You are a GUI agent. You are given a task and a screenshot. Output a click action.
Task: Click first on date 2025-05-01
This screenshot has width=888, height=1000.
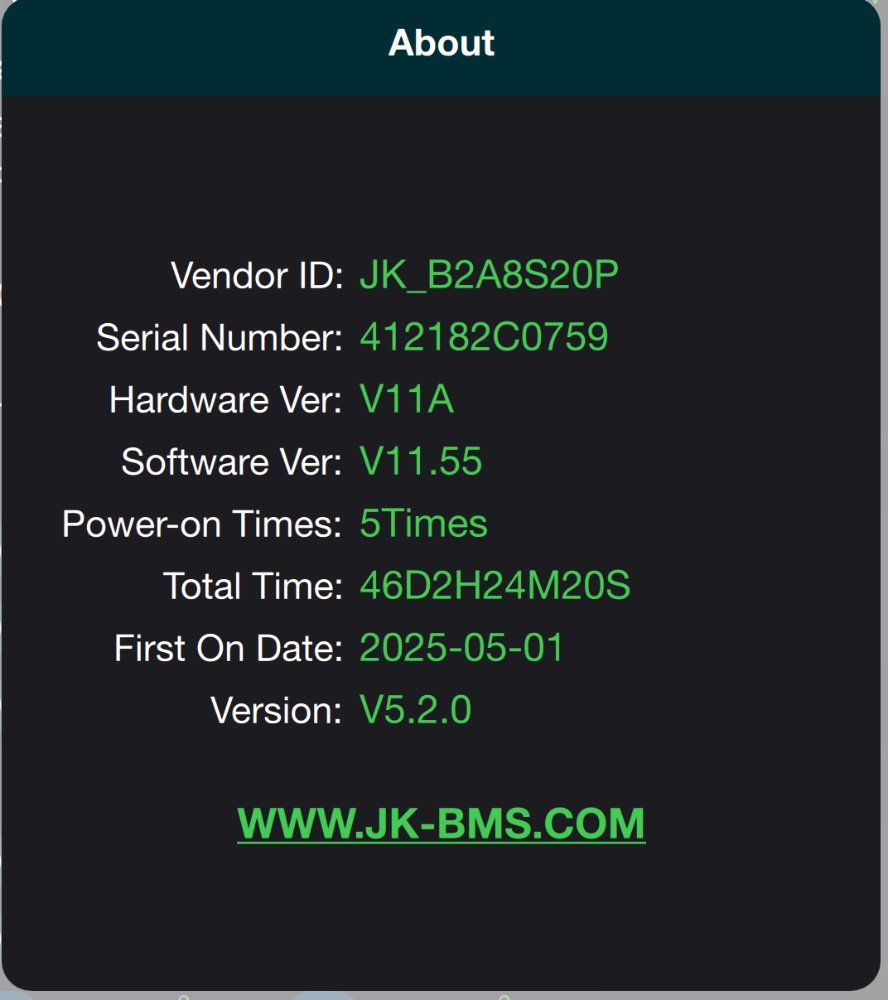(x=462, y=648)
